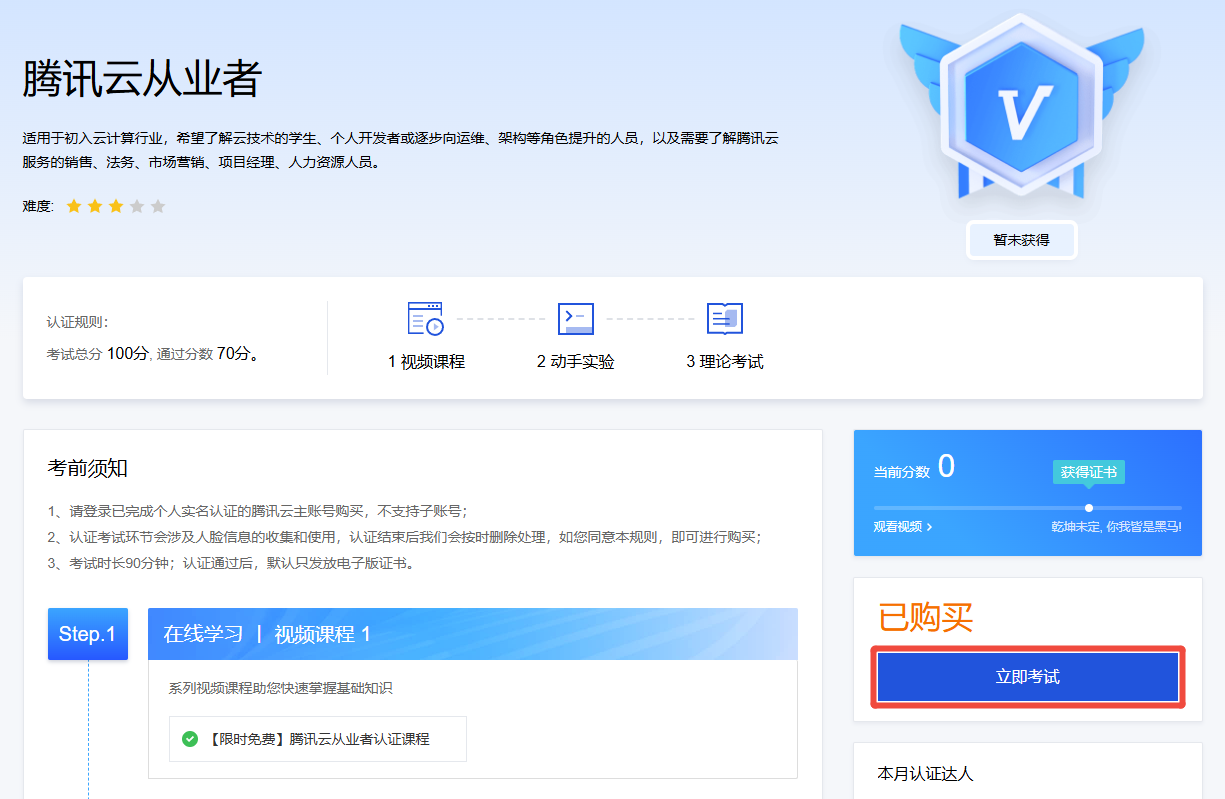The width and height of the screenshot is (1225, 799).
Task: Click the 已购买 status text
Action: pyautogui.click(x=926, y=617)
